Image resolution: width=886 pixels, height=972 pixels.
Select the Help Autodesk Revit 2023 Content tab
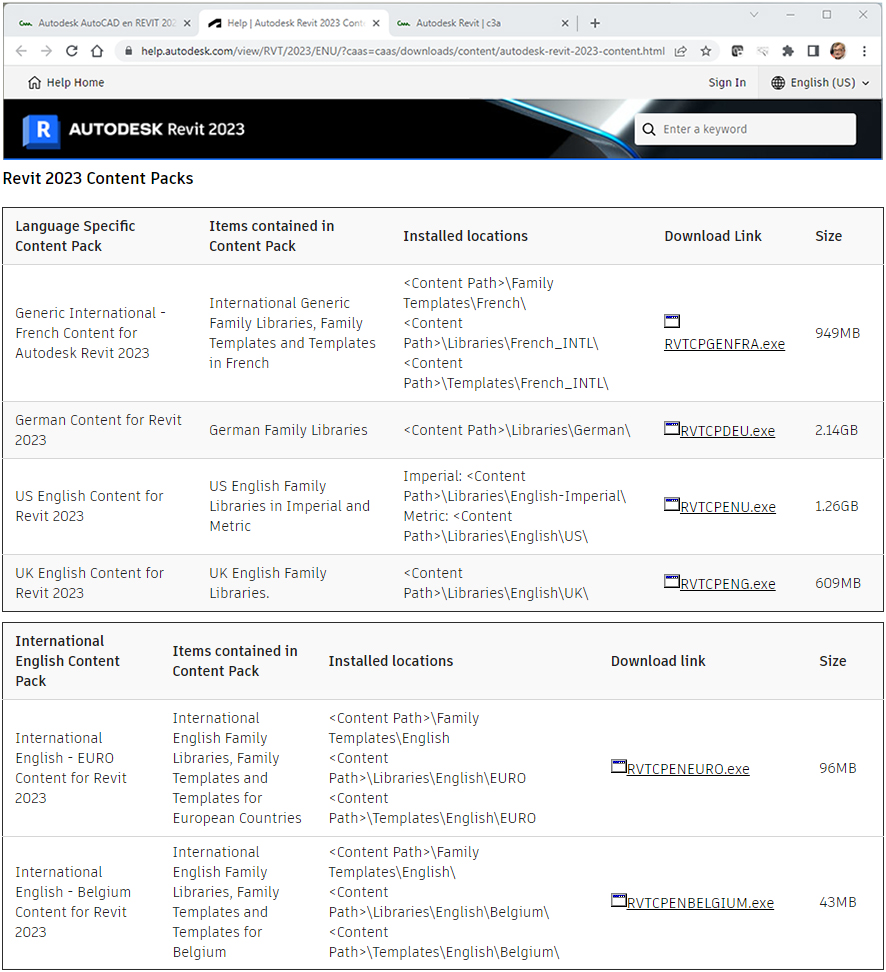pyautogui.click(x=293, y=23)
